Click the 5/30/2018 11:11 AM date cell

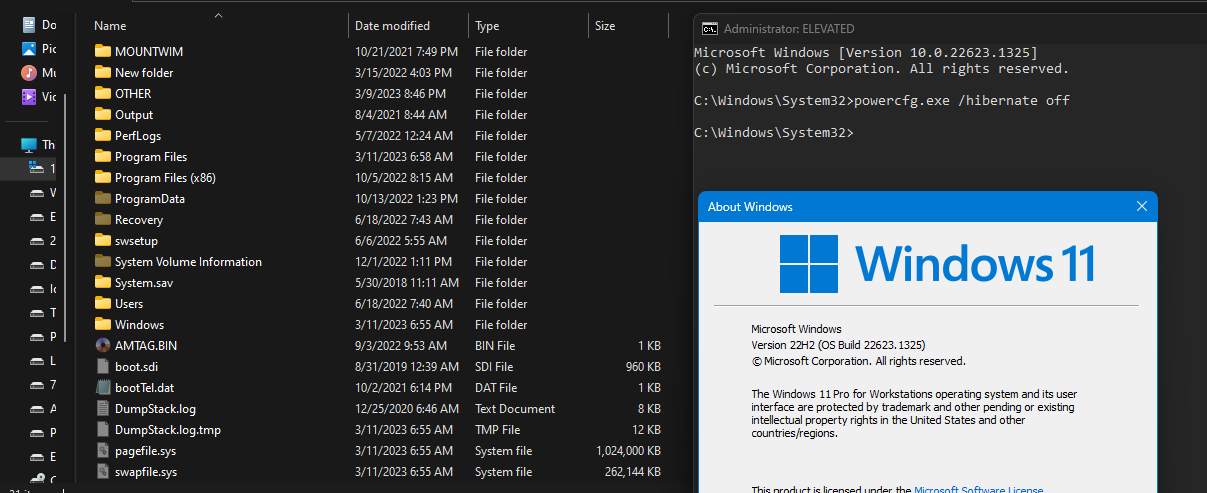tap(405, 282)
